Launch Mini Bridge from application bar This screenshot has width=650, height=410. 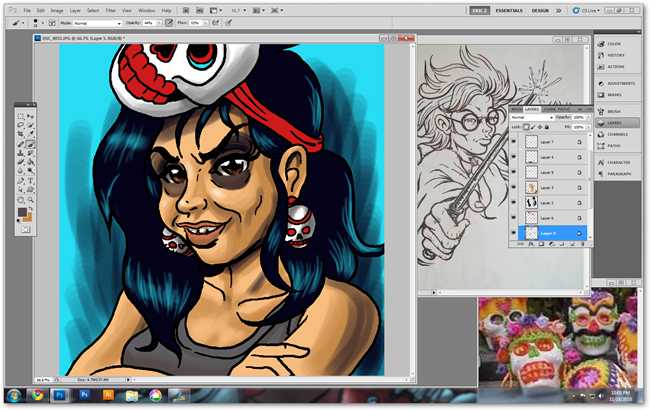[x=199, y=10]
